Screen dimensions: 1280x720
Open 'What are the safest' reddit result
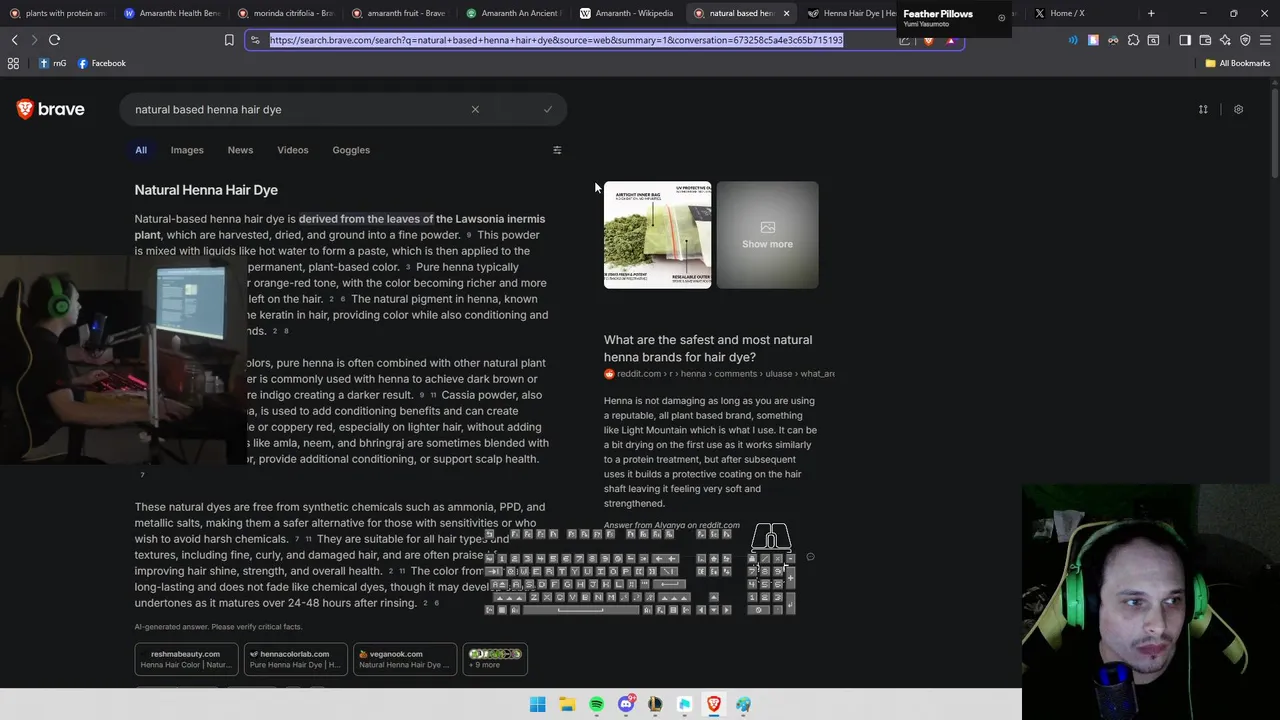(x=708, y=348)
